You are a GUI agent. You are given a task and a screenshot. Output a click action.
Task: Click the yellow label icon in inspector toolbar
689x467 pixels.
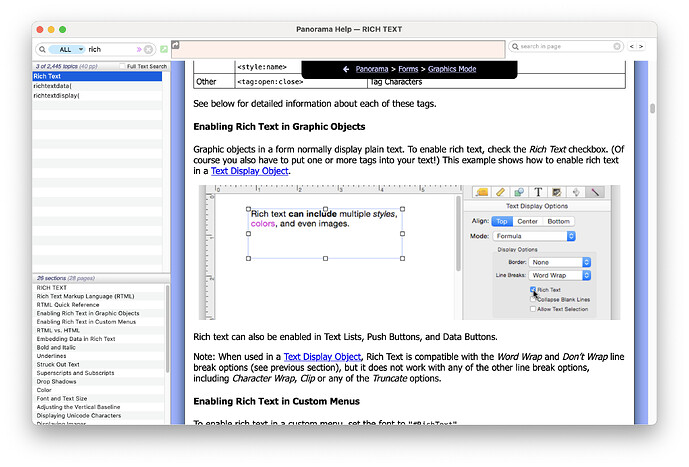point(482,192)
